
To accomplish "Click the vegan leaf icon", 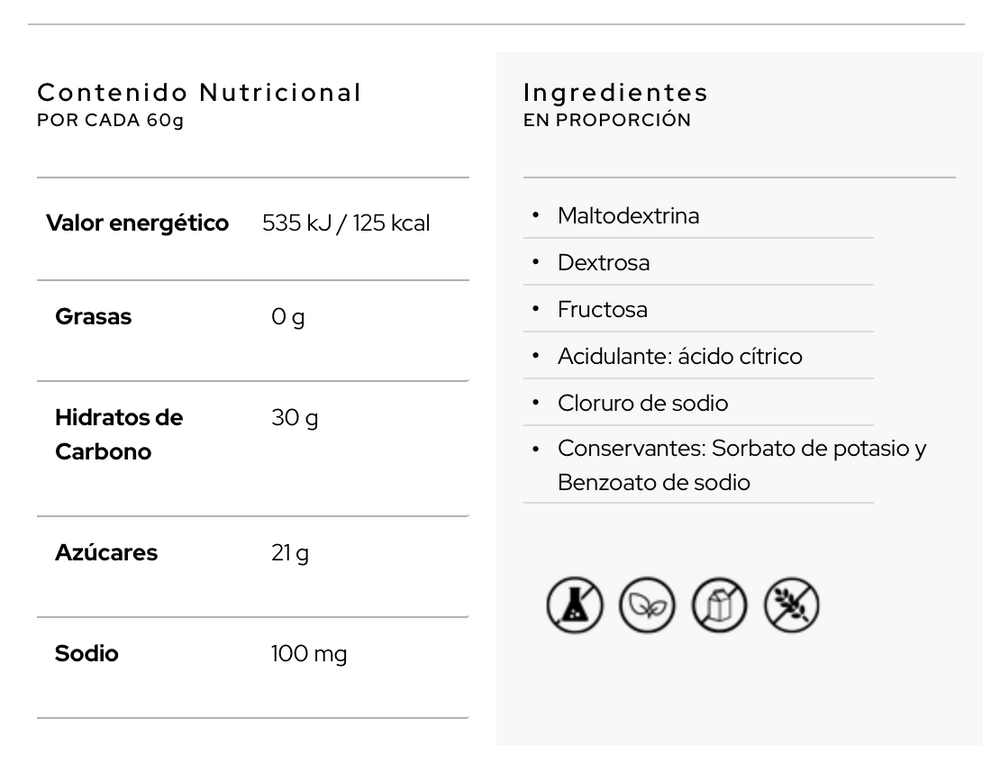I will 647,606.
